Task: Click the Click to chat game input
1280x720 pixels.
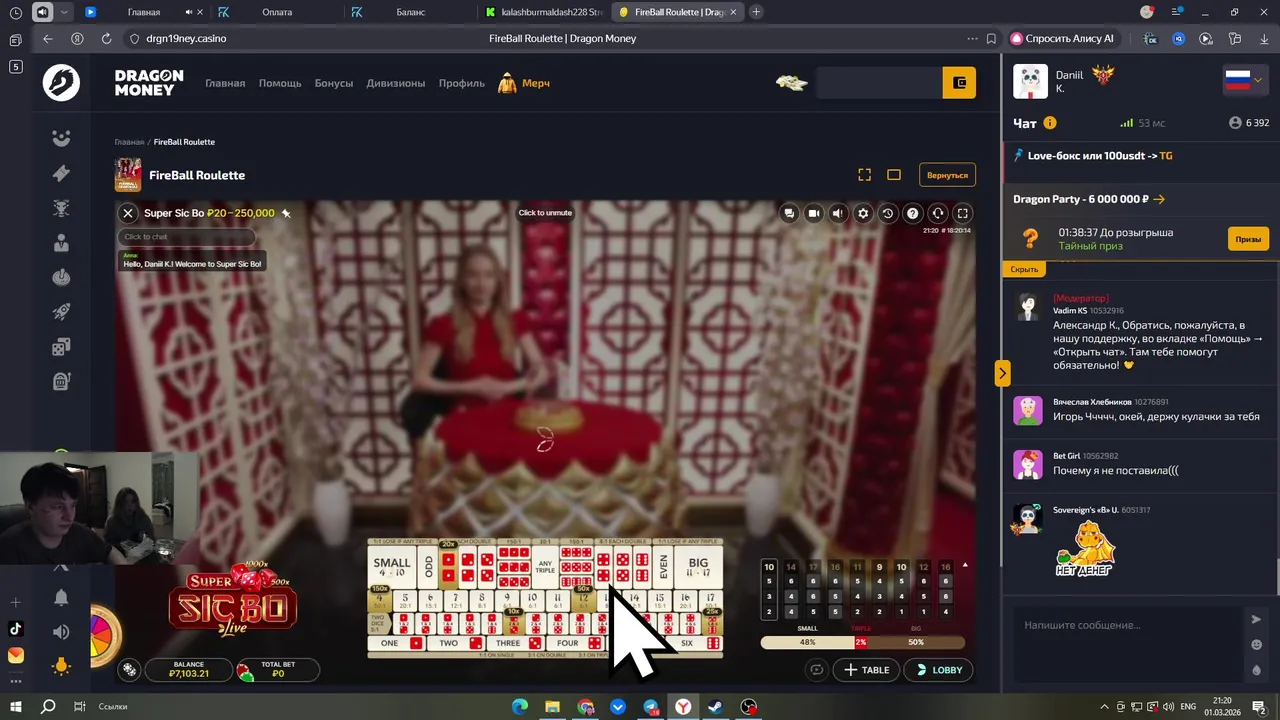Action: (x=186, y=237)
